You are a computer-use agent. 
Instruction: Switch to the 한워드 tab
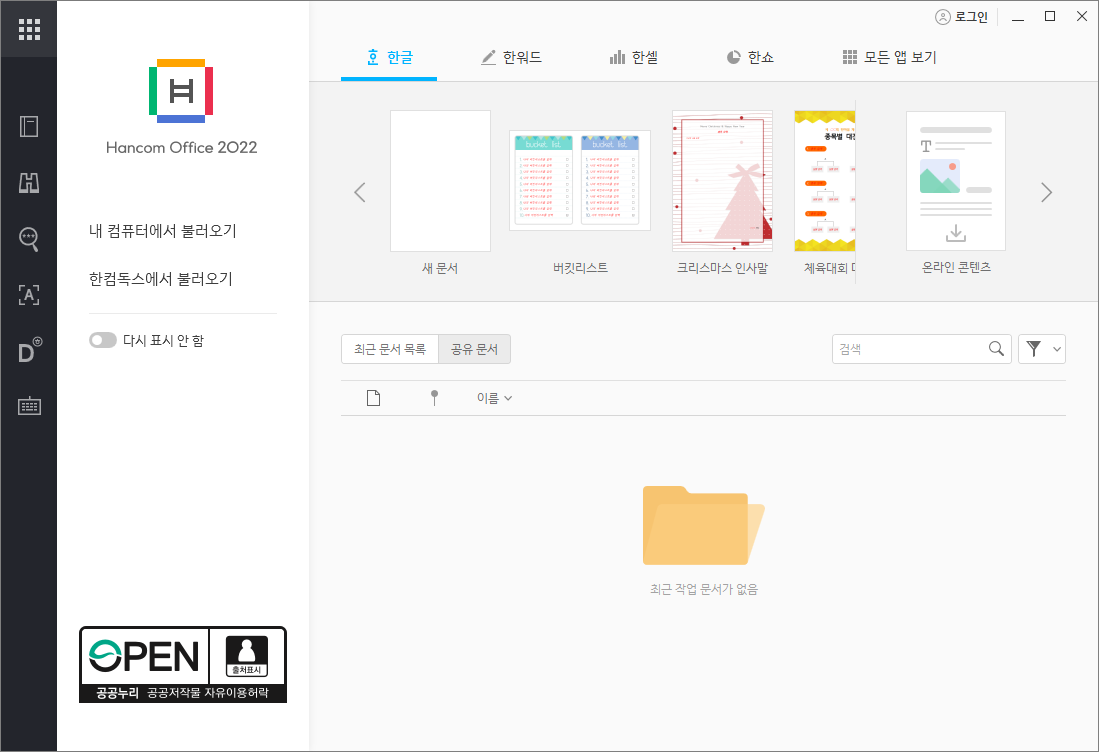[512, 57]
